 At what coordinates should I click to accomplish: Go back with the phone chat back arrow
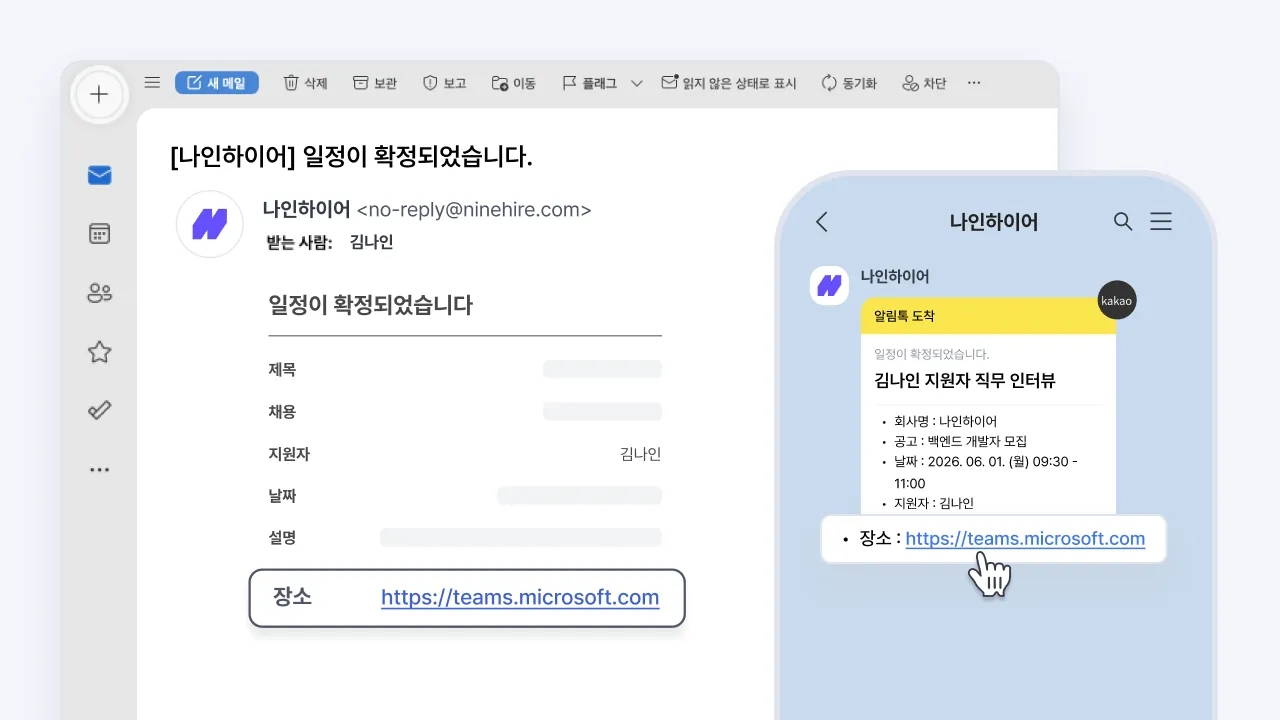pyautogui.click(x=822, y=222)
